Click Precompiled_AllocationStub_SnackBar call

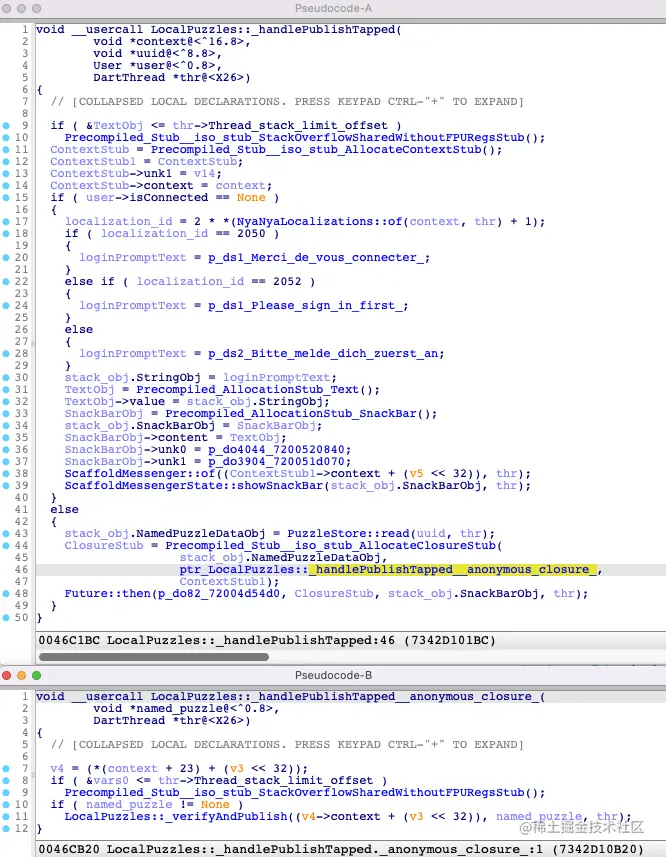[291, 414]
